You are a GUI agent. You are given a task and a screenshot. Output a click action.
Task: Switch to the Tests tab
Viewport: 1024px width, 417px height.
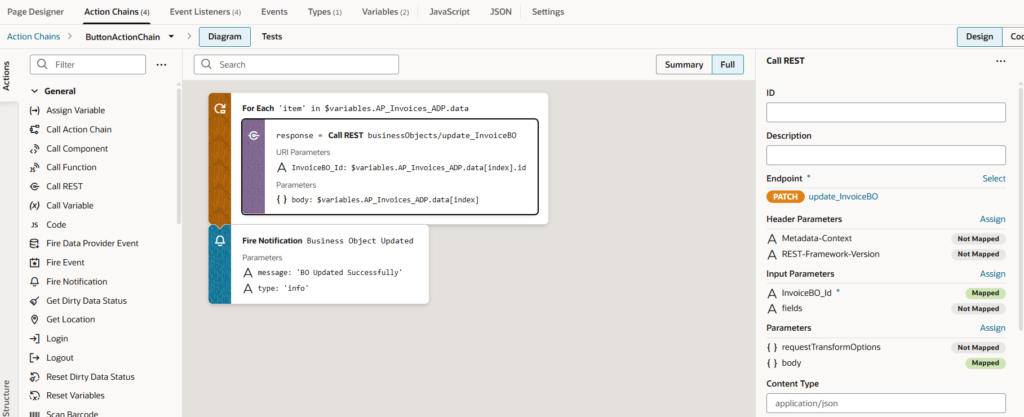click(271, 37)
